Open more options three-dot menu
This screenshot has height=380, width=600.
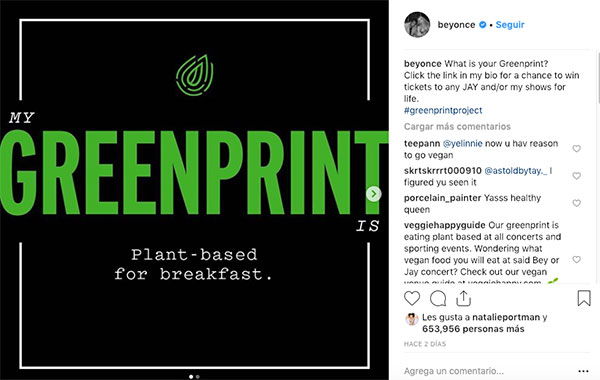583,371
